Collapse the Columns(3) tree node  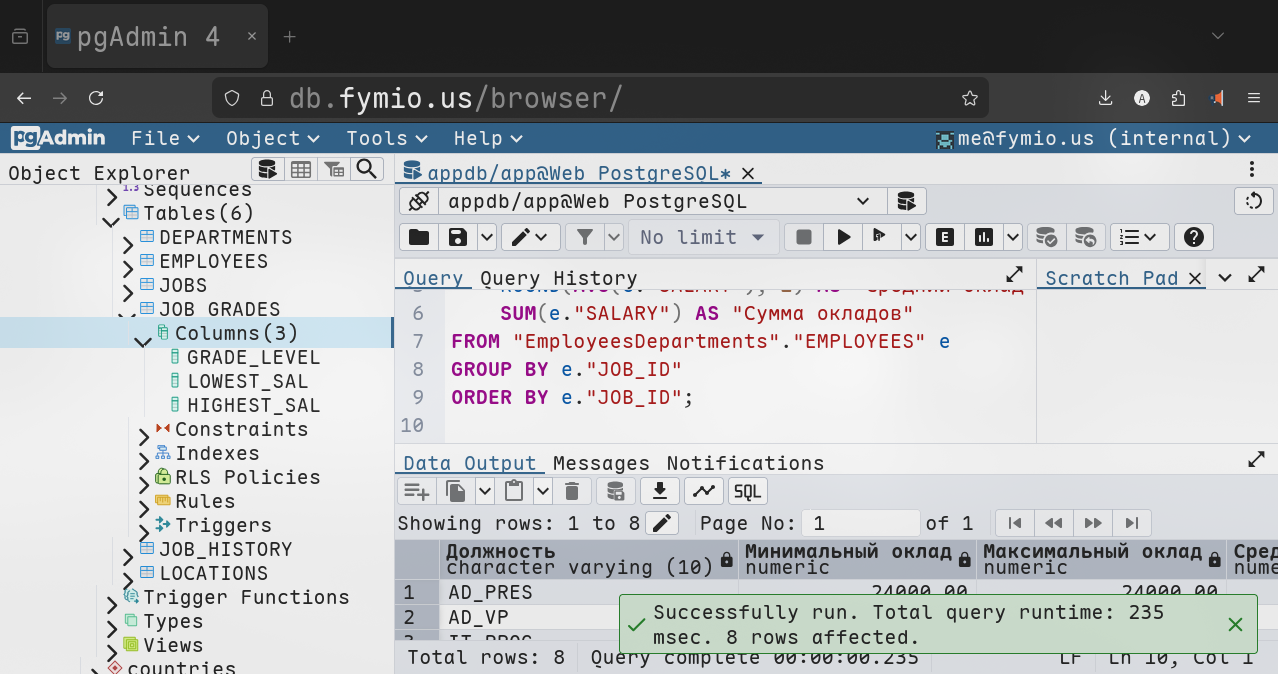pos(143,341)
